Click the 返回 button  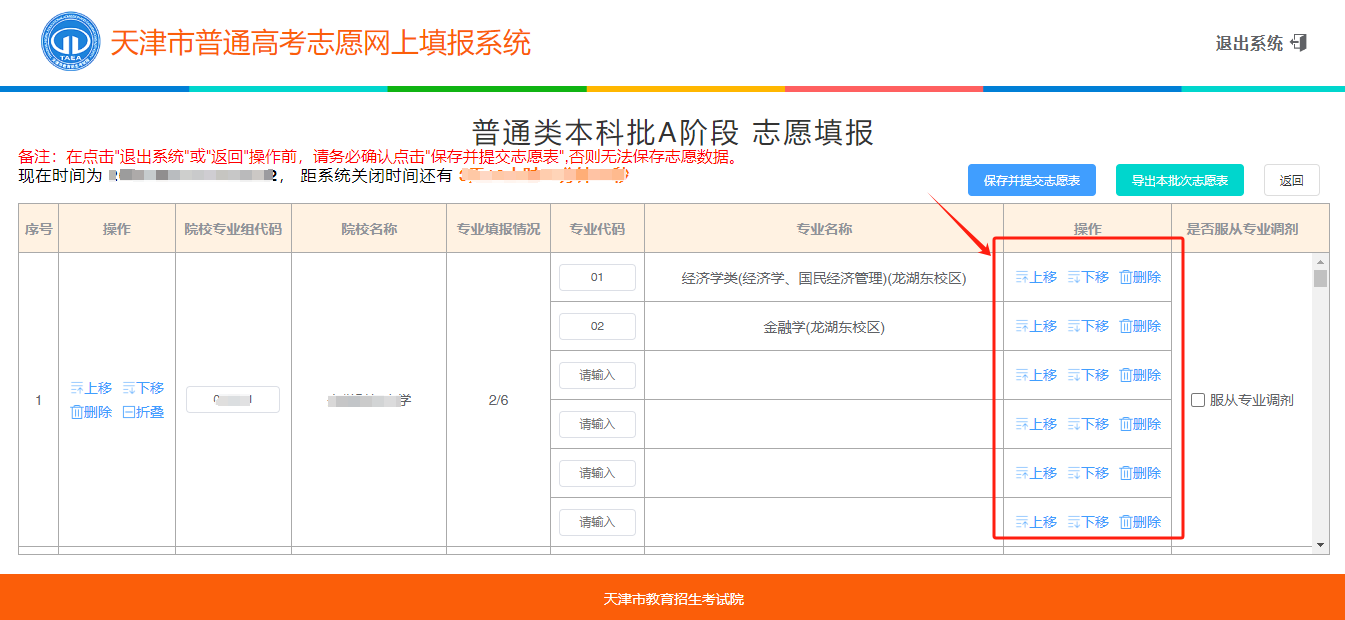click(1292, 181)
